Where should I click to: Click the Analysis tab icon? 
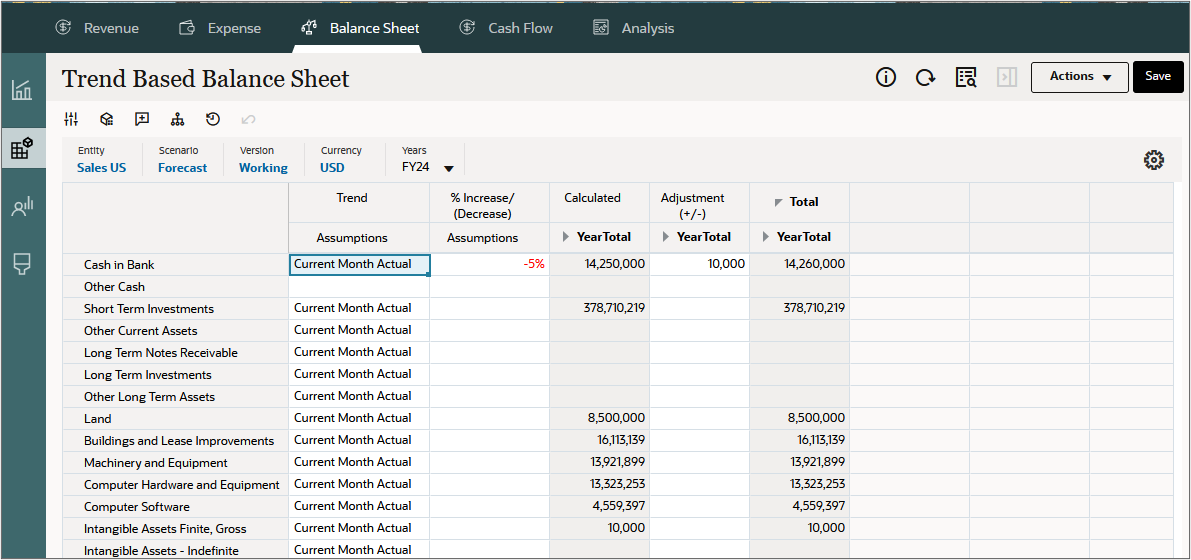[602, 28]
